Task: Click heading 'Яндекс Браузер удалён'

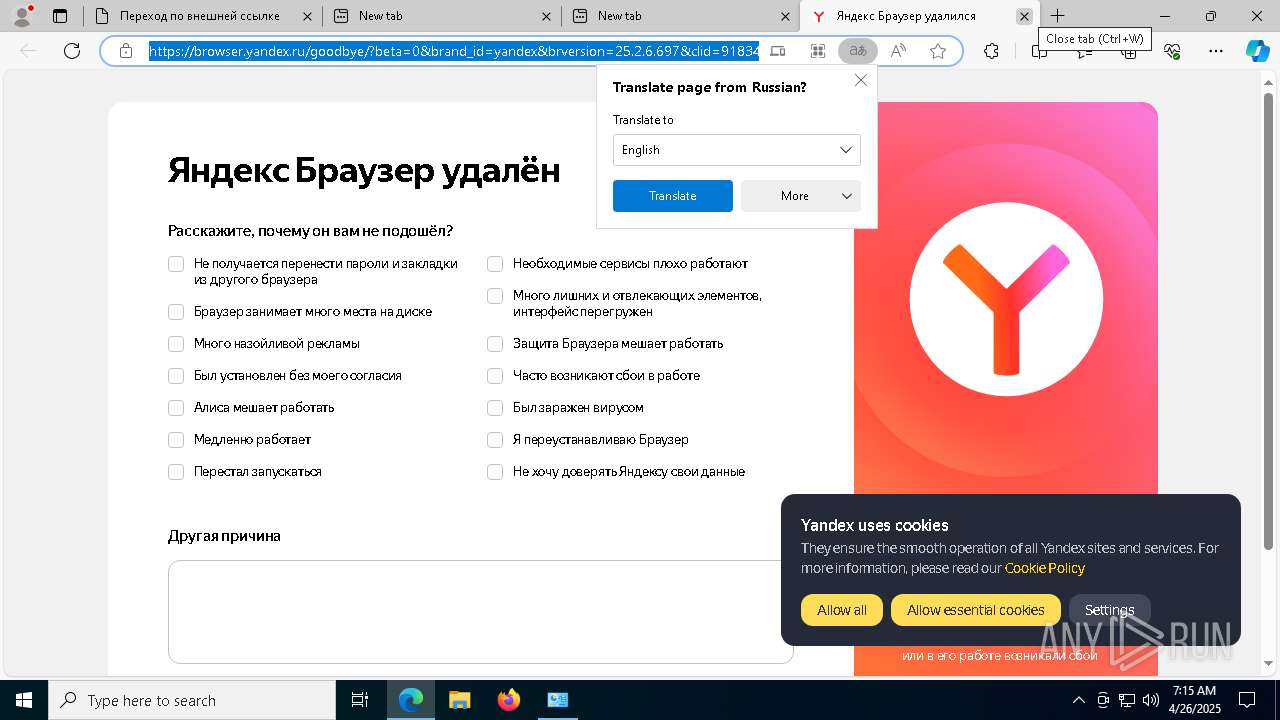Action: [364, 171]
